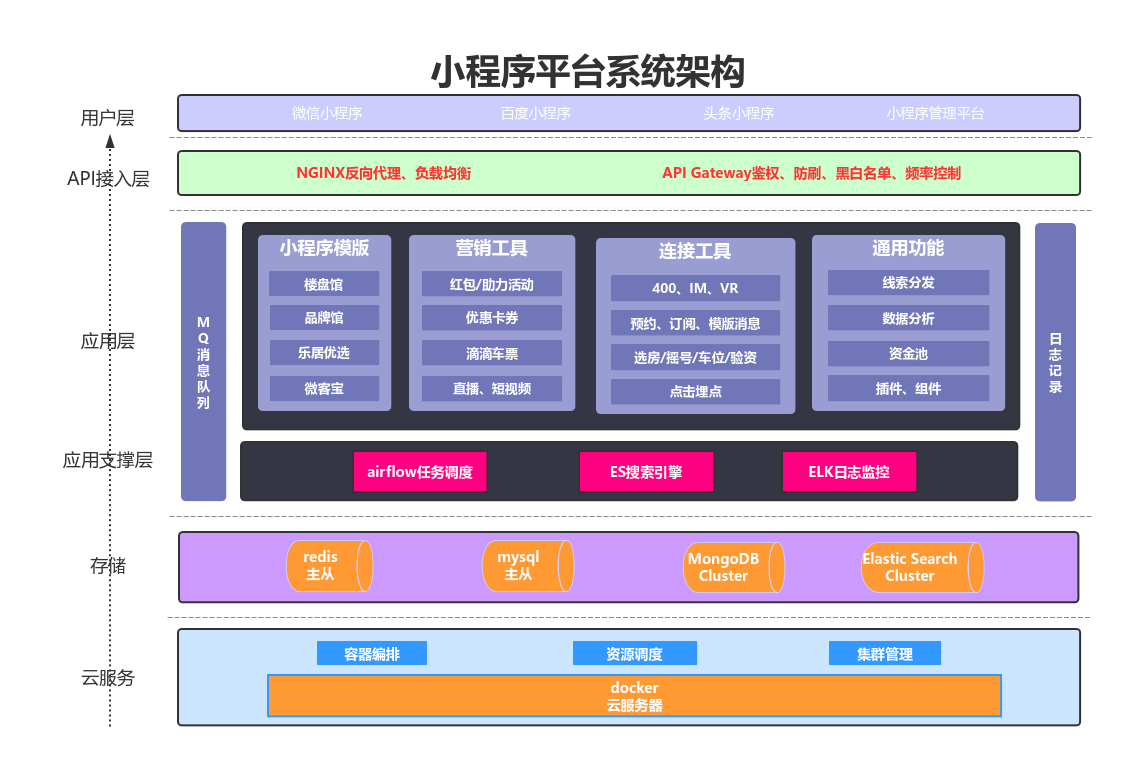Enable 容器编排 in the cloud layer

pos(371,653)
